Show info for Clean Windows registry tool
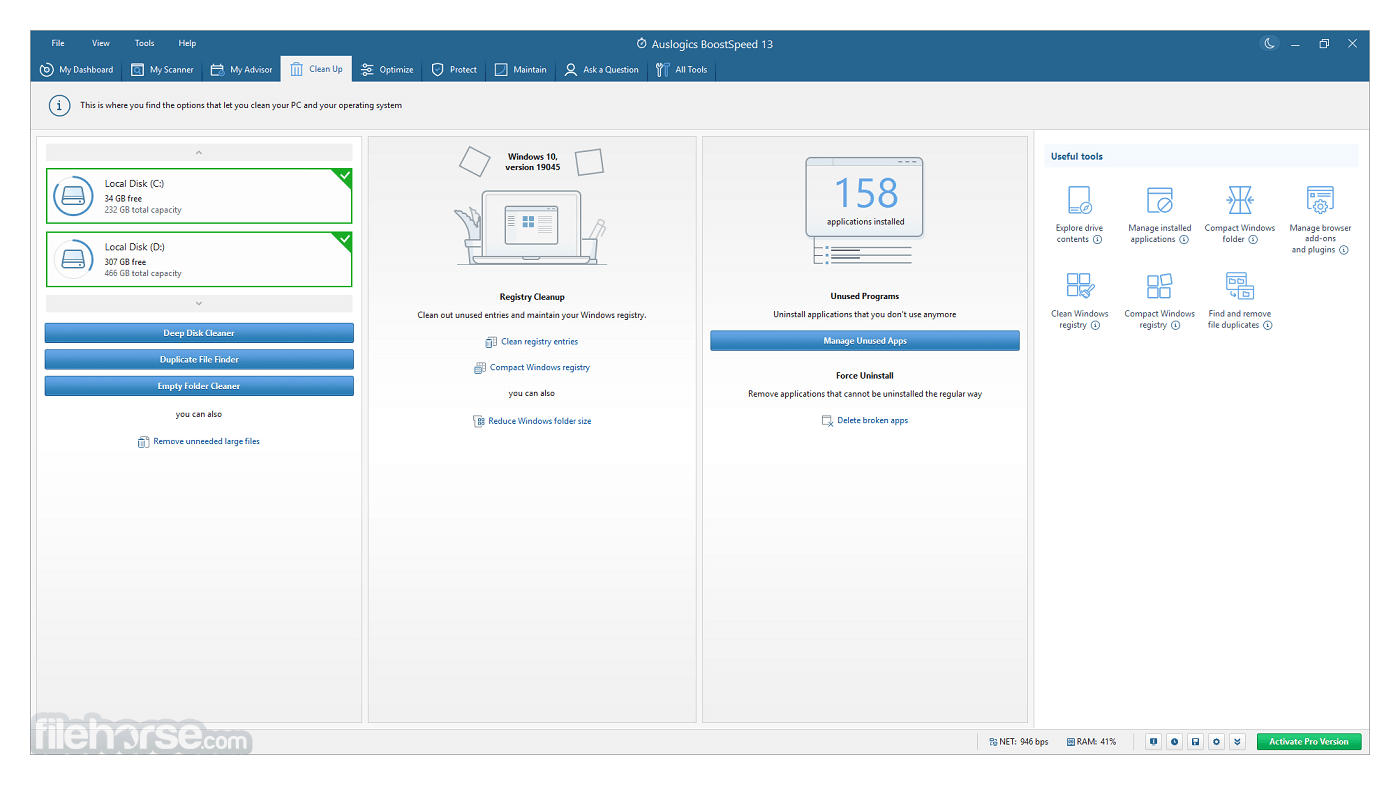Image resolution: width=1400 pixels, height=785 pixels. pos(1095,325)
